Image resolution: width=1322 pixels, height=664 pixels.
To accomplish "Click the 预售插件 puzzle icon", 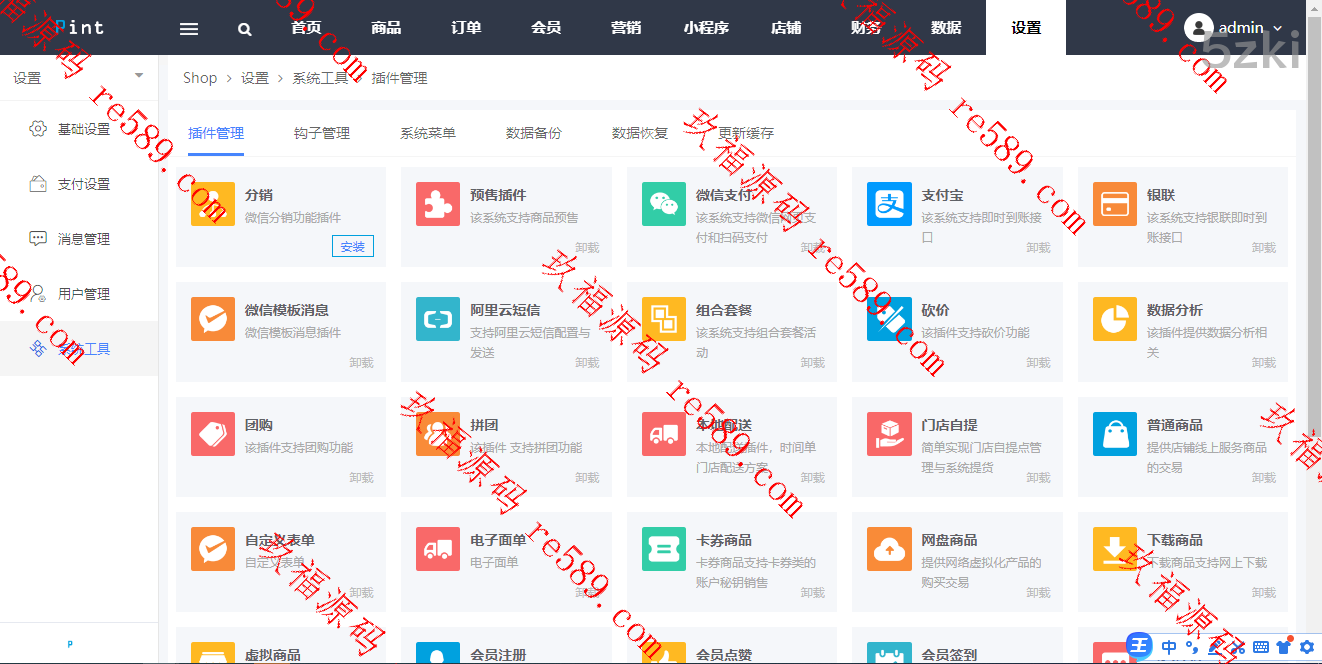I will click(438, 204).
